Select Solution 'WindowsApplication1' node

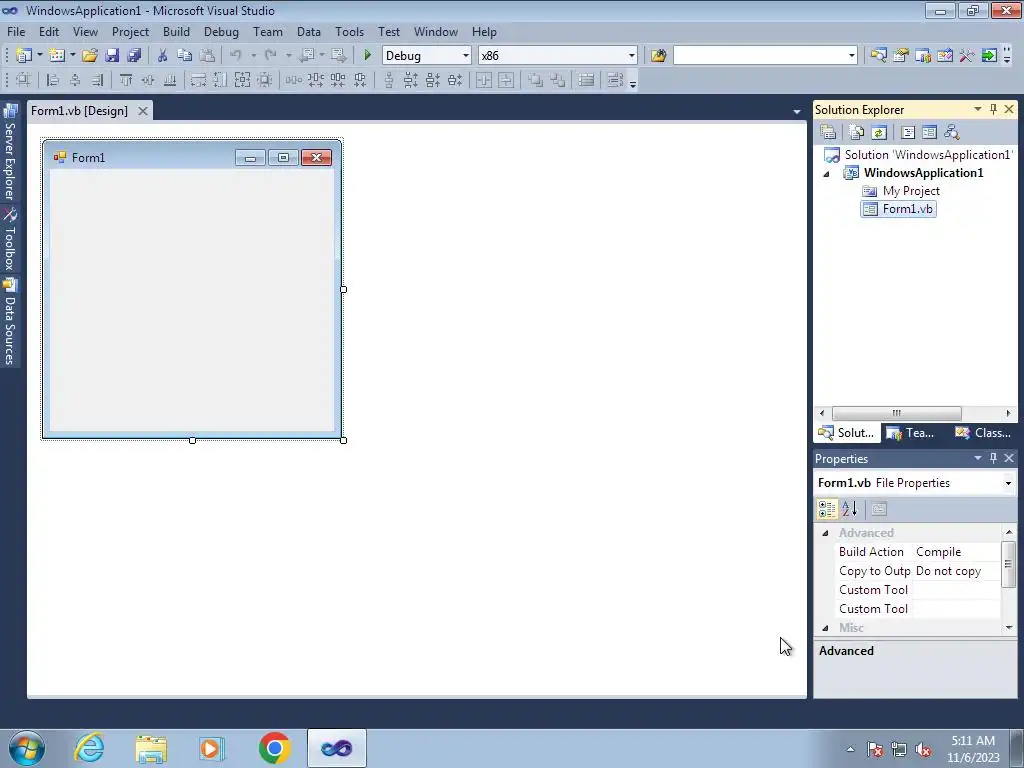tap(918, 155)
